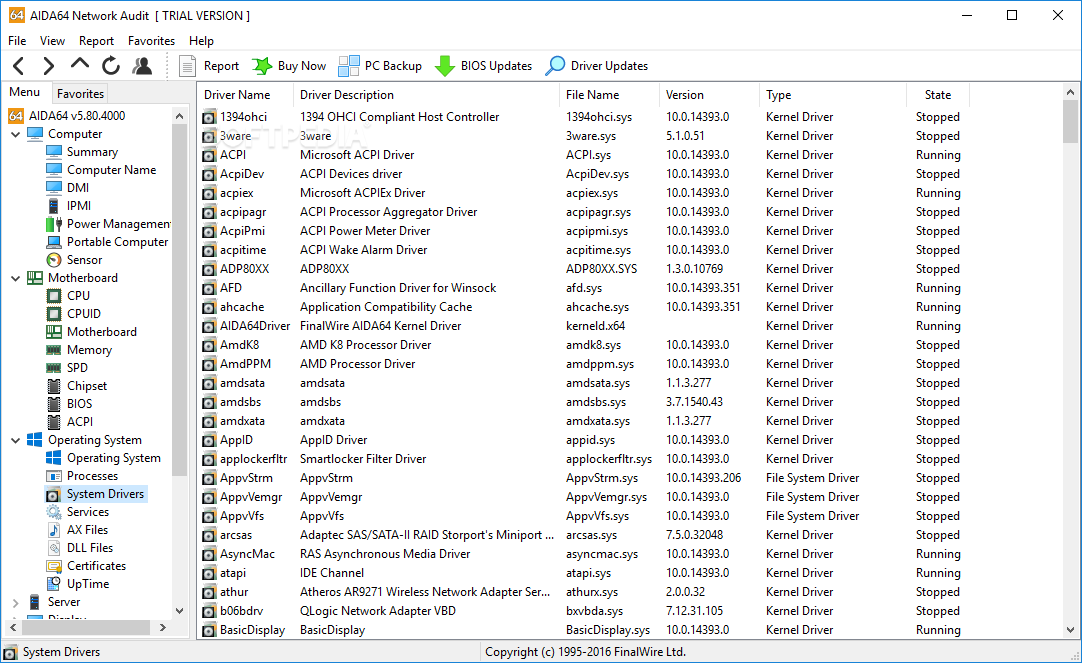Select the Processes icon in the tree
Viewport: 1082px width, 663px height.
pyautogui.click(x=54, y=476)
